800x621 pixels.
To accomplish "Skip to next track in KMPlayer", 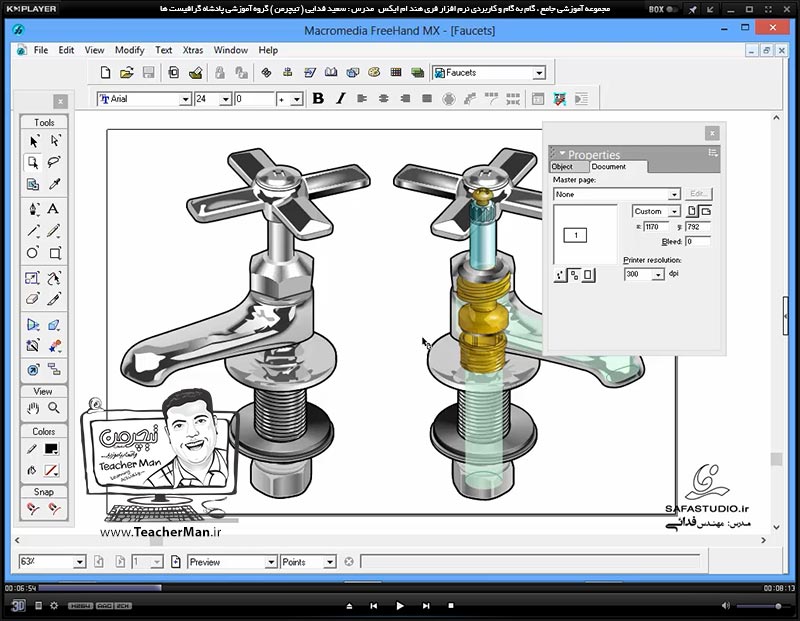I will pos(426,606).
